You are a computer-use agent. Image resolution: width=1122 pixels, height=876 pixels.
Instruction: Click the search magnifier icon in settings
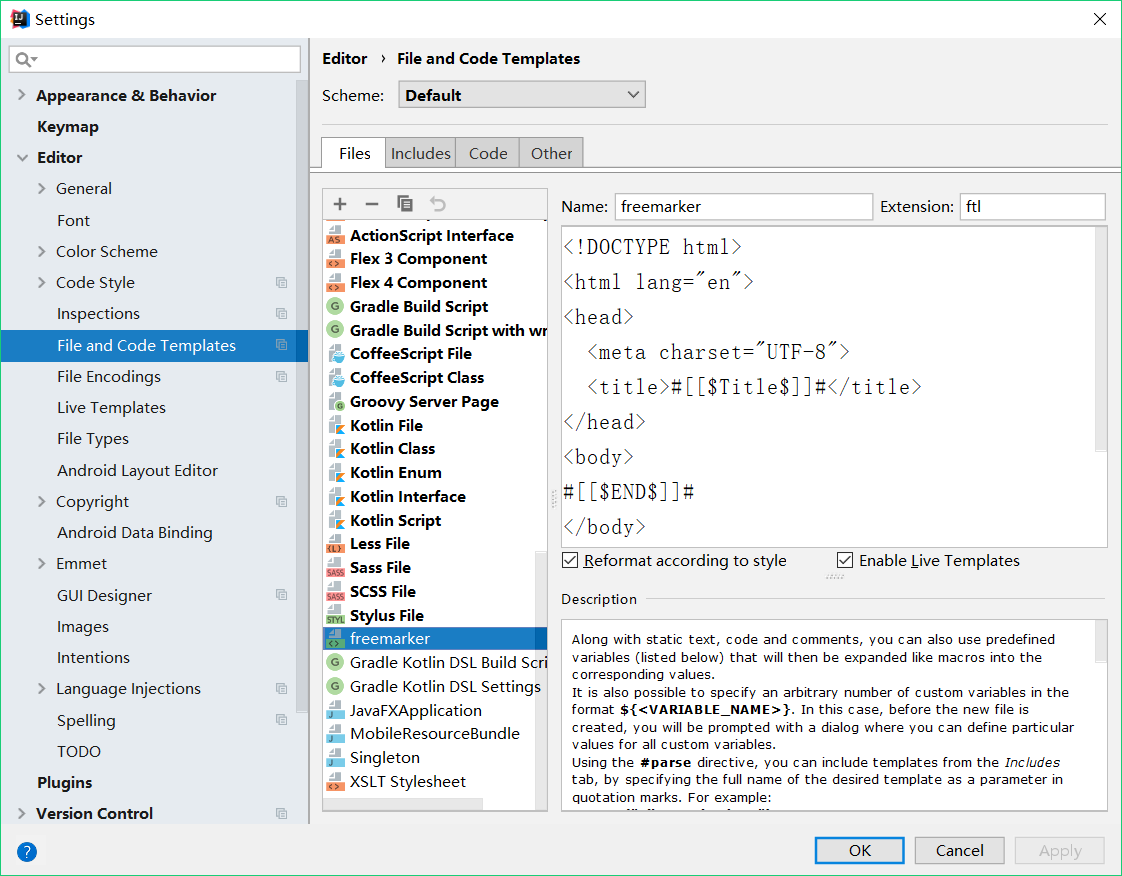25,59
